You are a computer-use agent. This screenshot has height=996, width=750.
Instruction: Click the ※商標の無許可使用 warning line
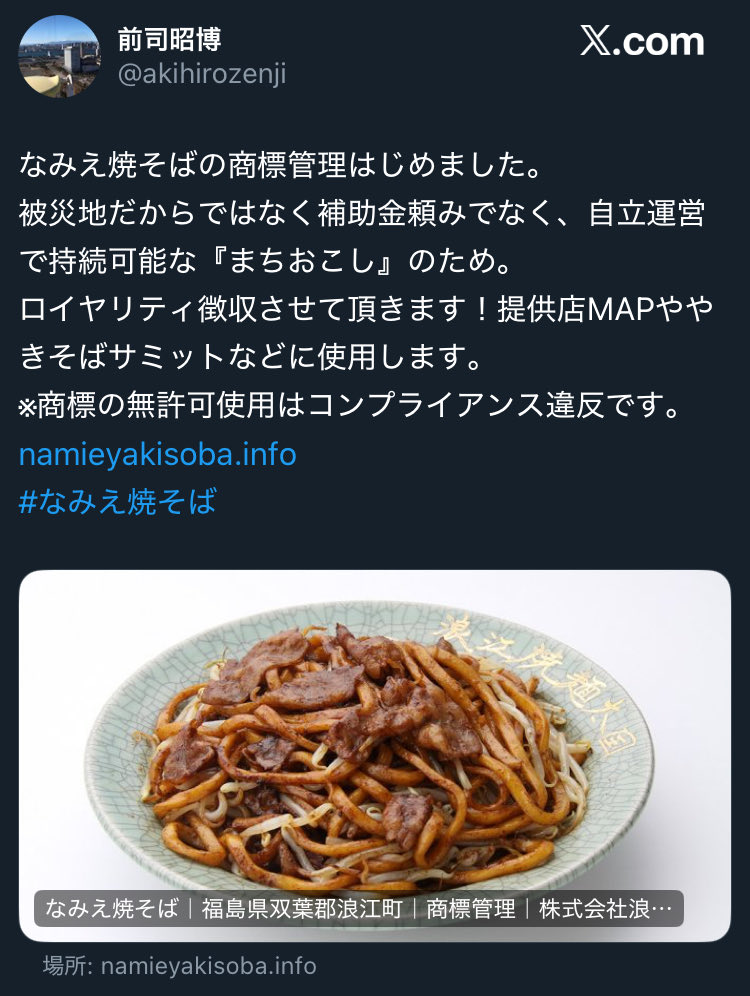tap(349, 405)
